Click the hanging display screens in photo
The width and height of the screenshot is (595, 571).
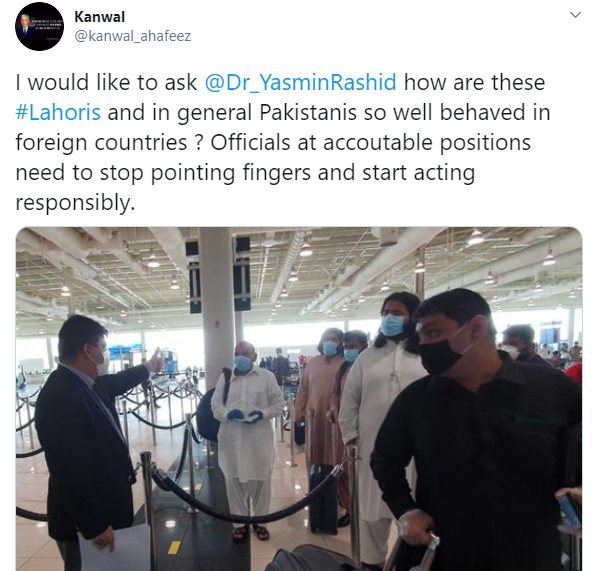pos(220,274)
